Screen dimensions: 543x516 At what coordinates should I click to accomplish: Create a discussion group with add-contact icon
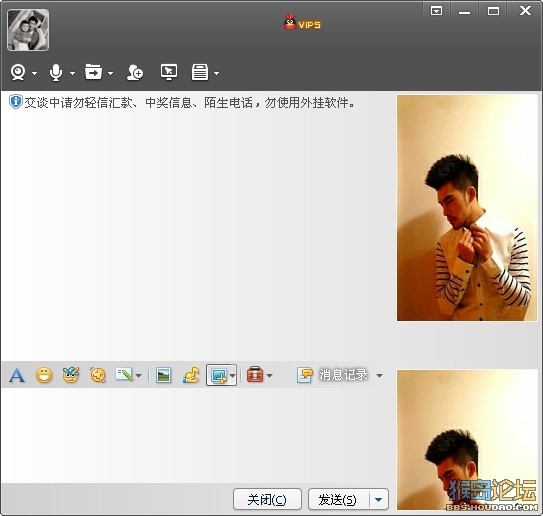click(x=135, y=72)
